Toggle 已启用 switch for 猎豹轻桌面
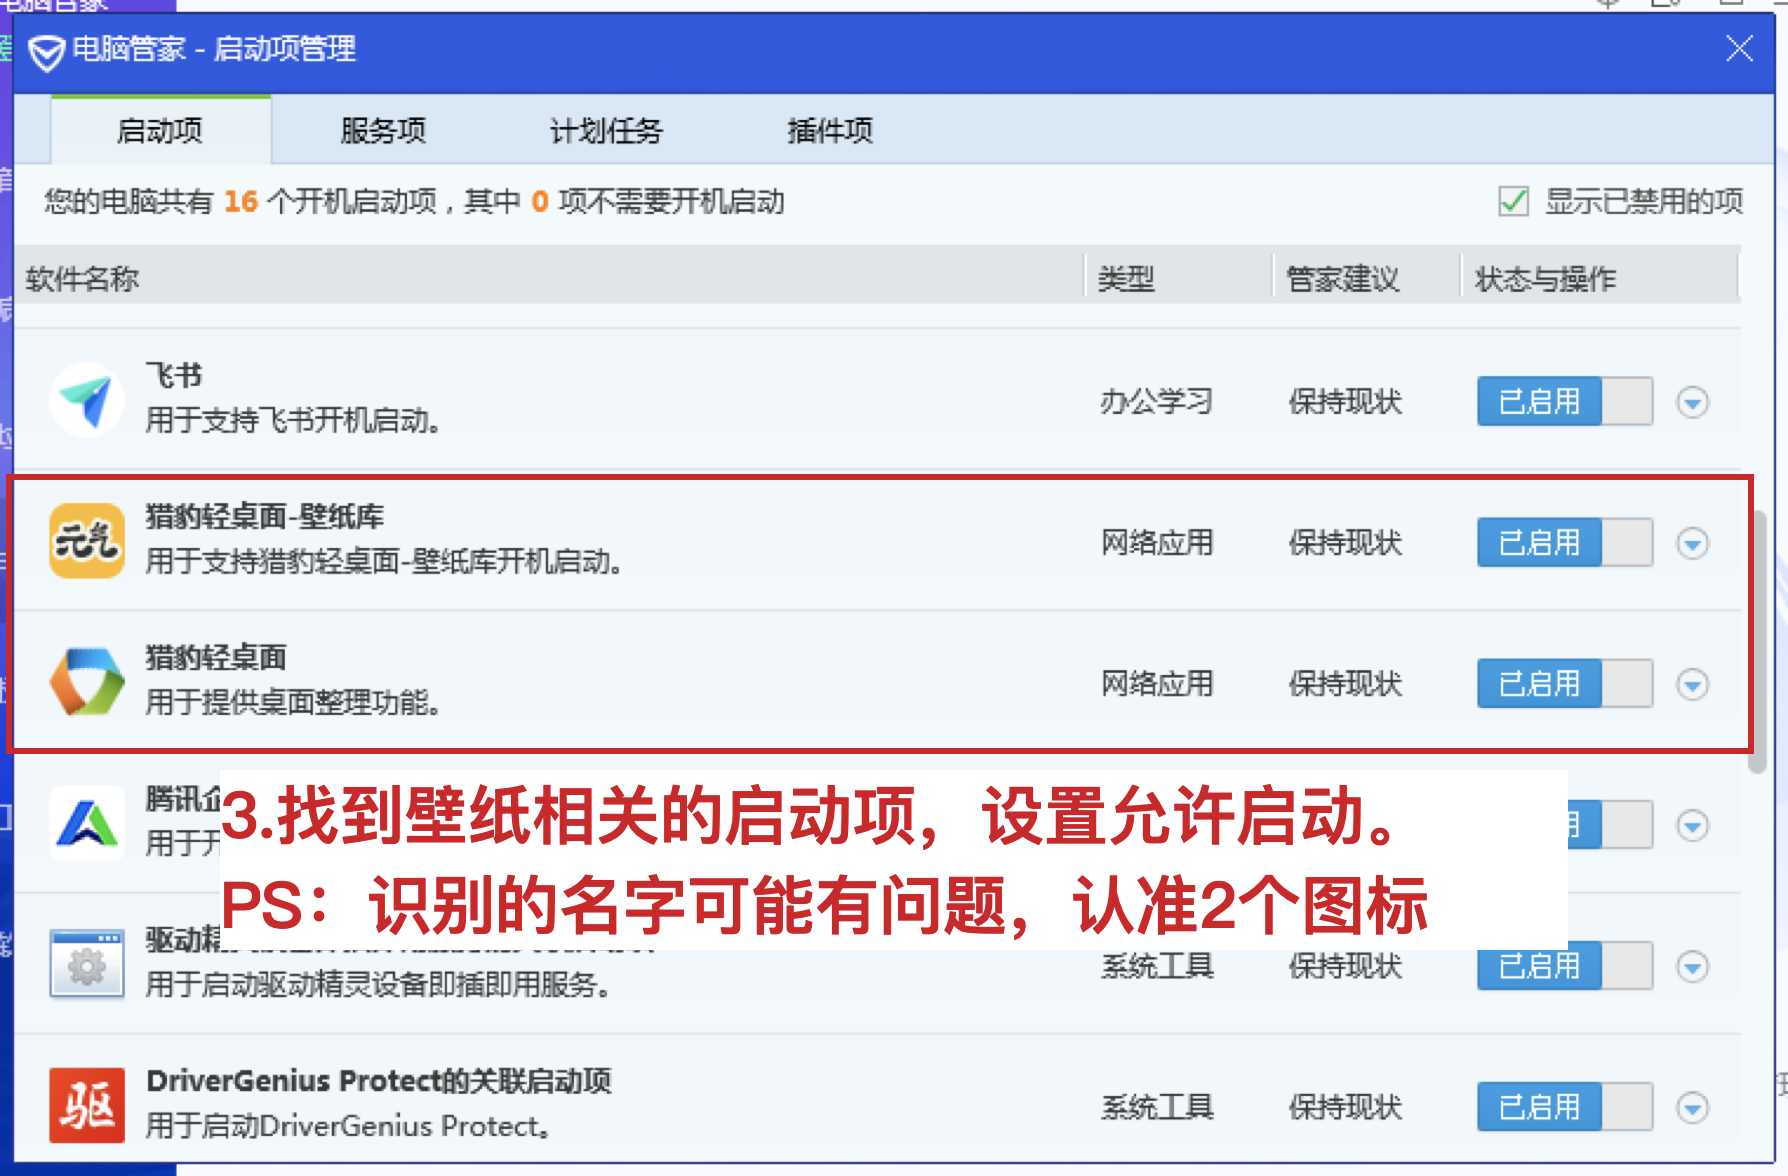The height and width of the screenshot is (1176, 1788). point(1564,683)
